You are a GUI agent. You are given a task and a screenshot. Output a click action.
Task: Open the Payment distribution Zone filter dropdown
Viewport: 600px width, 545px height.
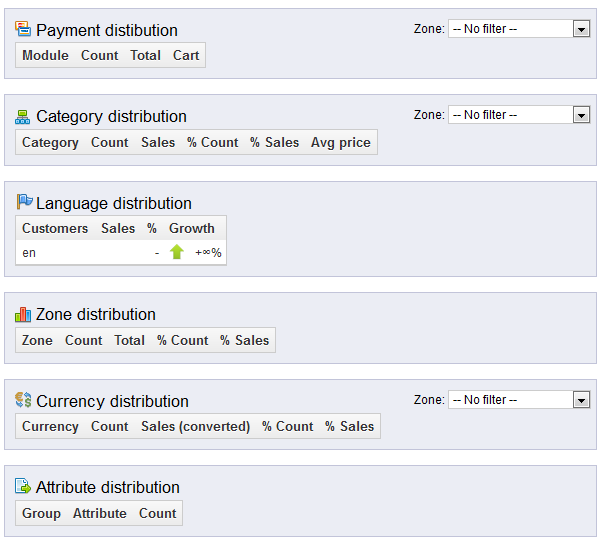(x=519, y=29)
